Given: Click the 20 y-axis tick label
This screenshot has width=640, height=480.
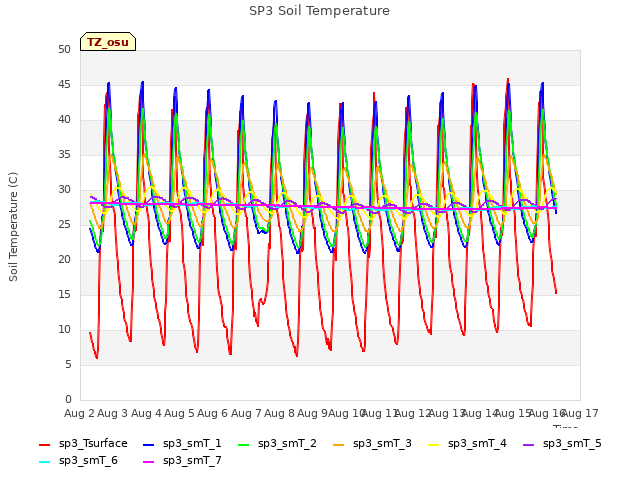Looking at the screenshot, I should 64,260.
